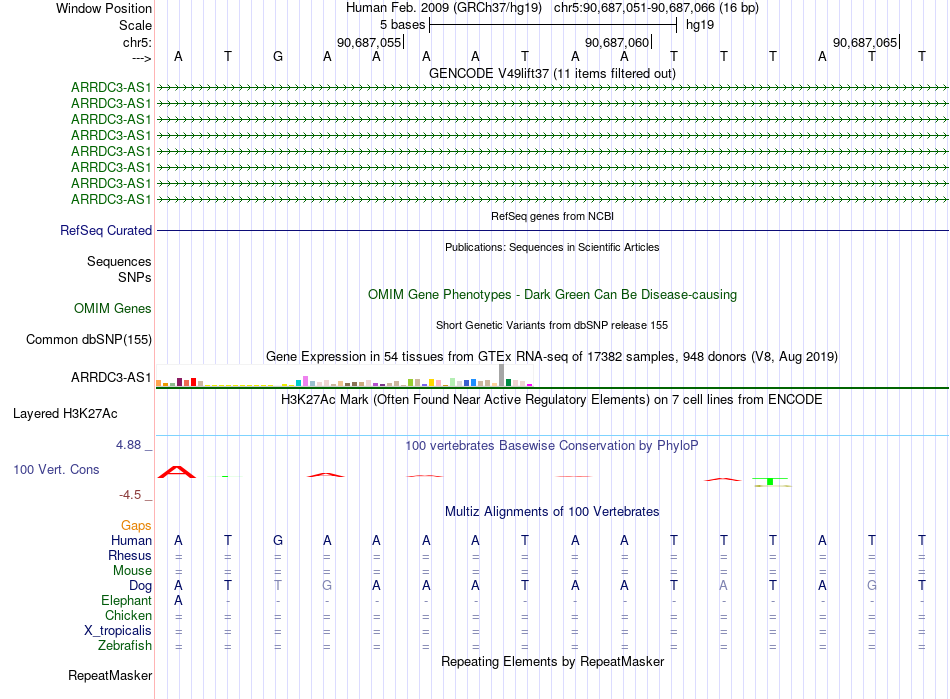
Task: Open the H3K27Ac Mark ENCODE track title
Action: pos(552,400)
